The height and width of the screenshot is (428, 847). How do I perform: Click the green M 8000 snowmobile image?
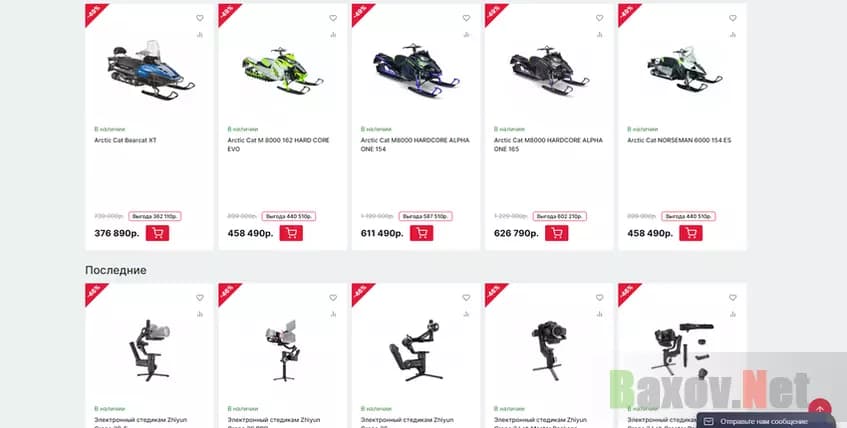(283, 70)
